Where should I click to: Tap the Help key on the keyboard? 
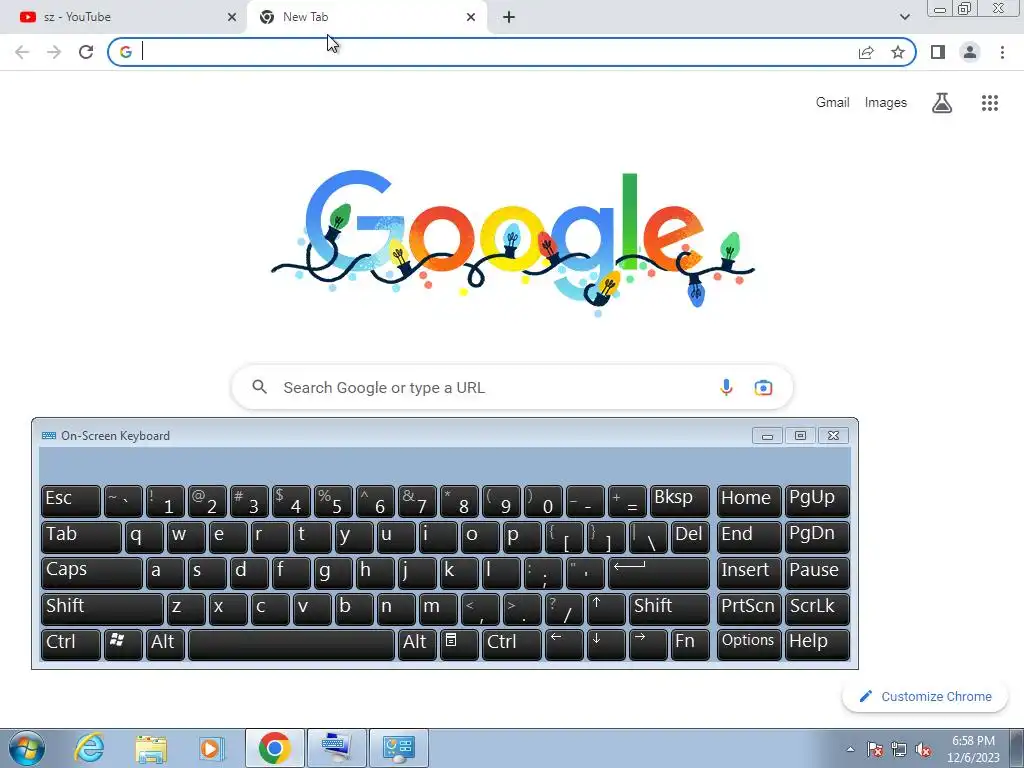click(817, 644)
